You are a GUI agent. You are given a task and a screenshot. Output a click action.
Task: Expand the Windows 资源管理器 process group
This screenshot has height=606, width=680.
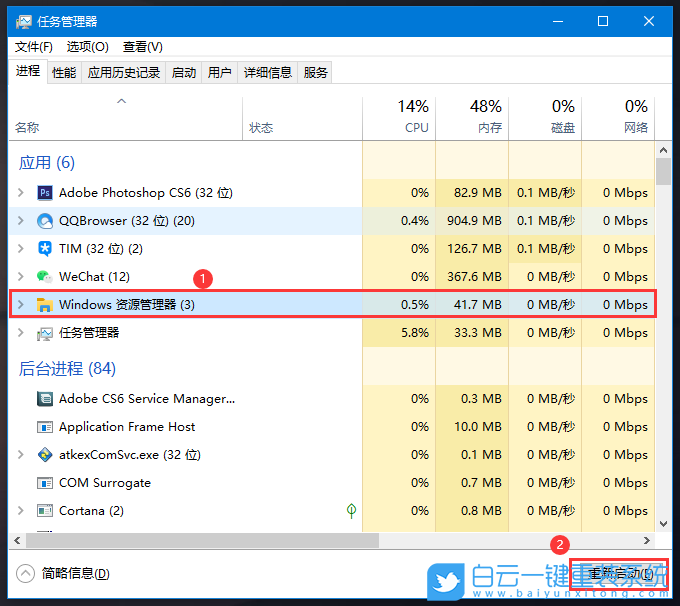click(x=20, y=305)
